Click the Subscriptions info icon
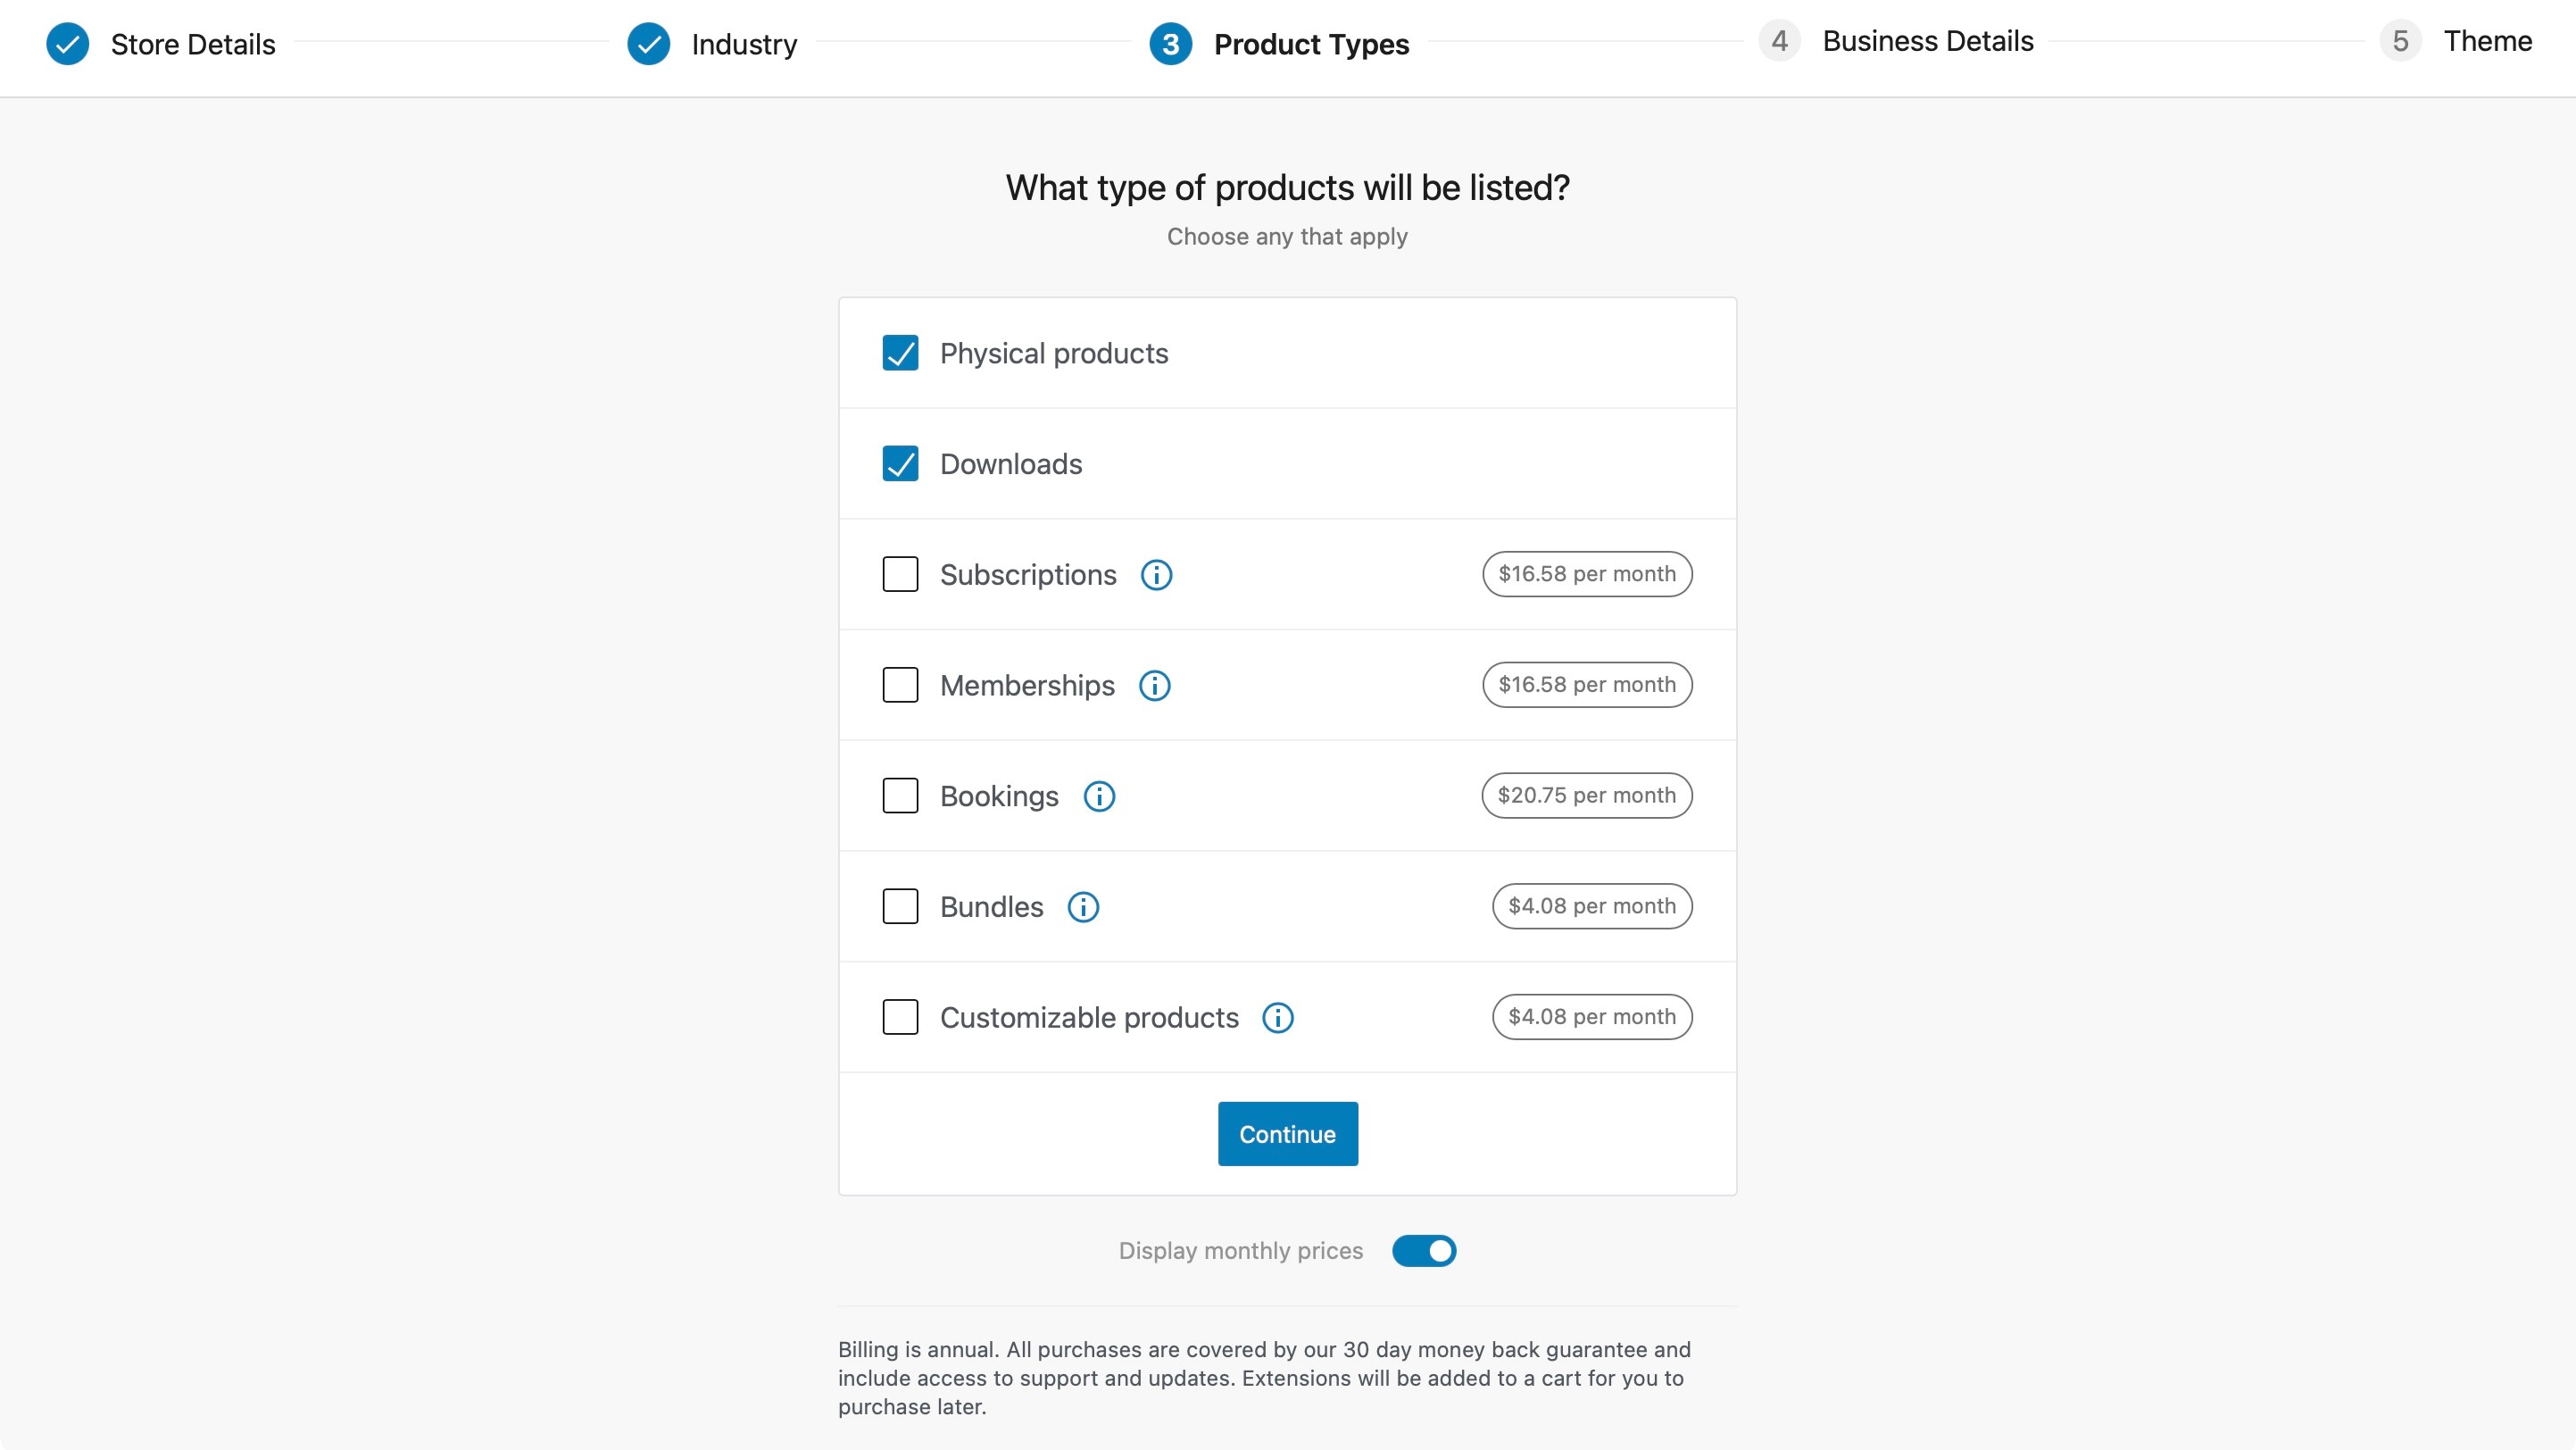 pos(1156,575)
